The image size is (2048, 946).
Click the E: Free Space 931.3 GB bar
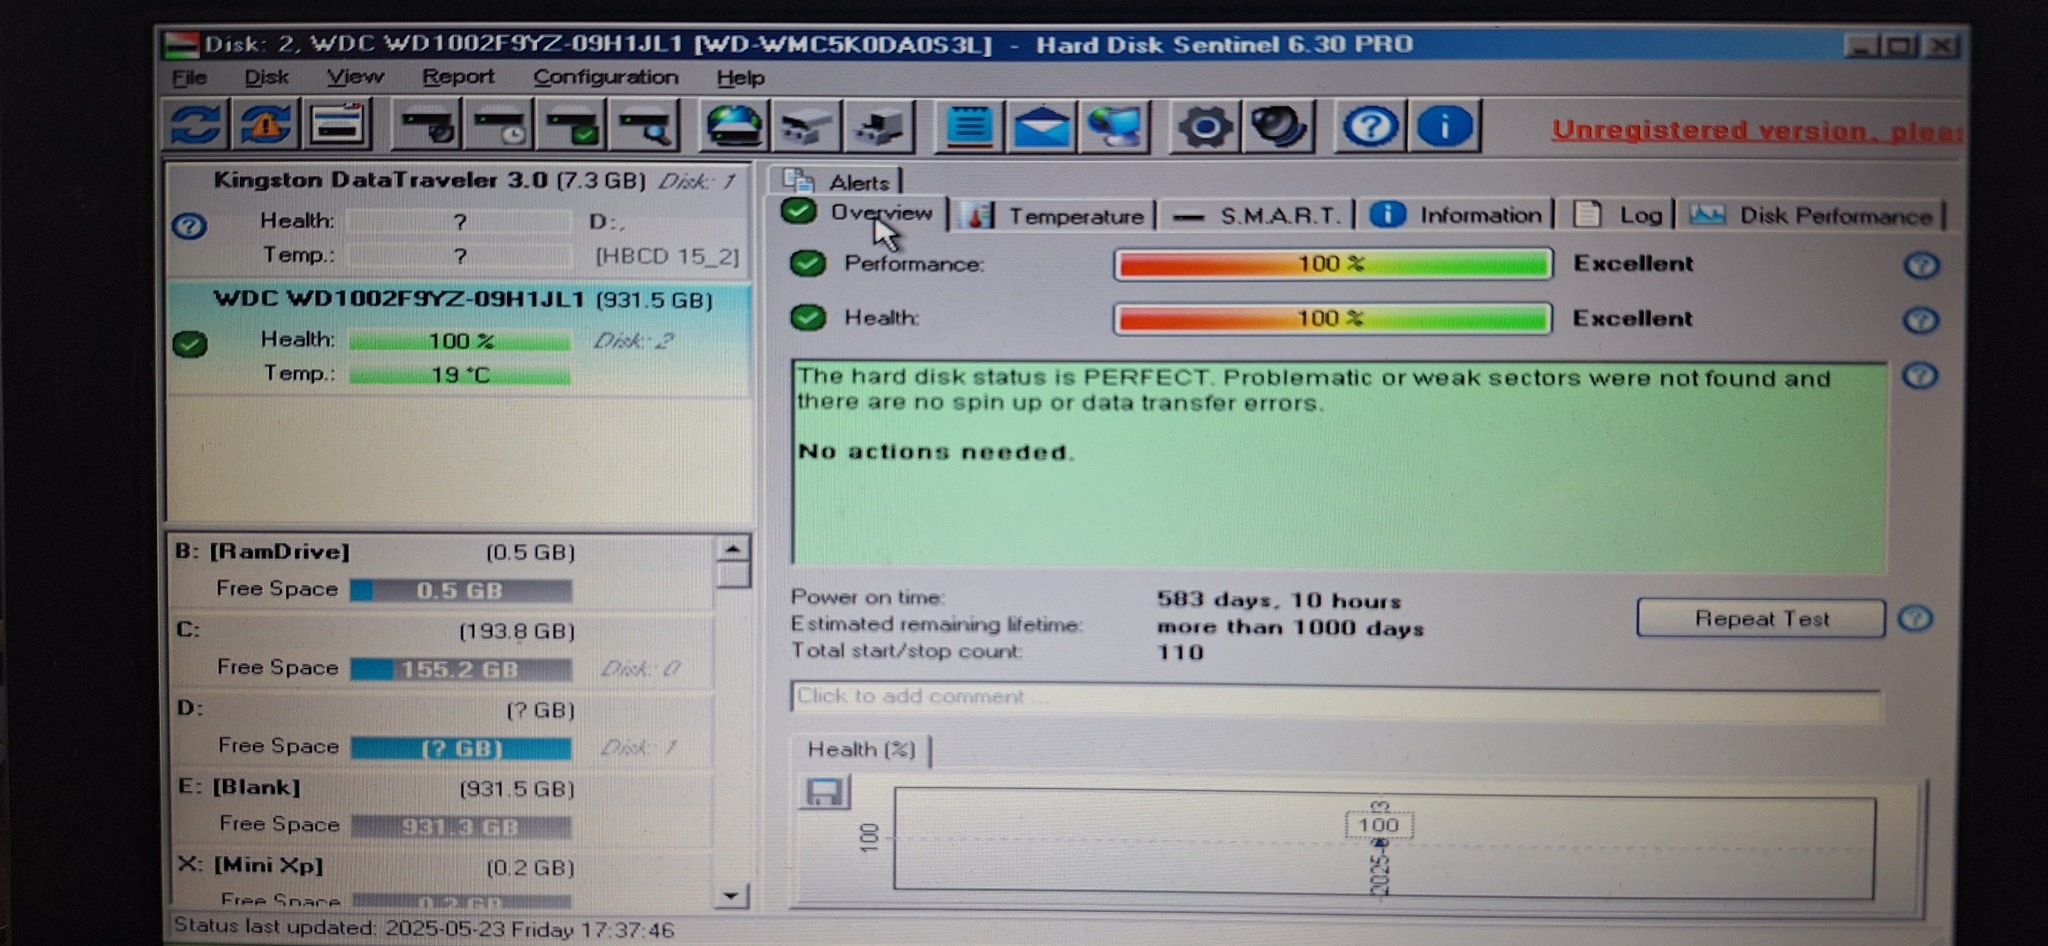461,827
